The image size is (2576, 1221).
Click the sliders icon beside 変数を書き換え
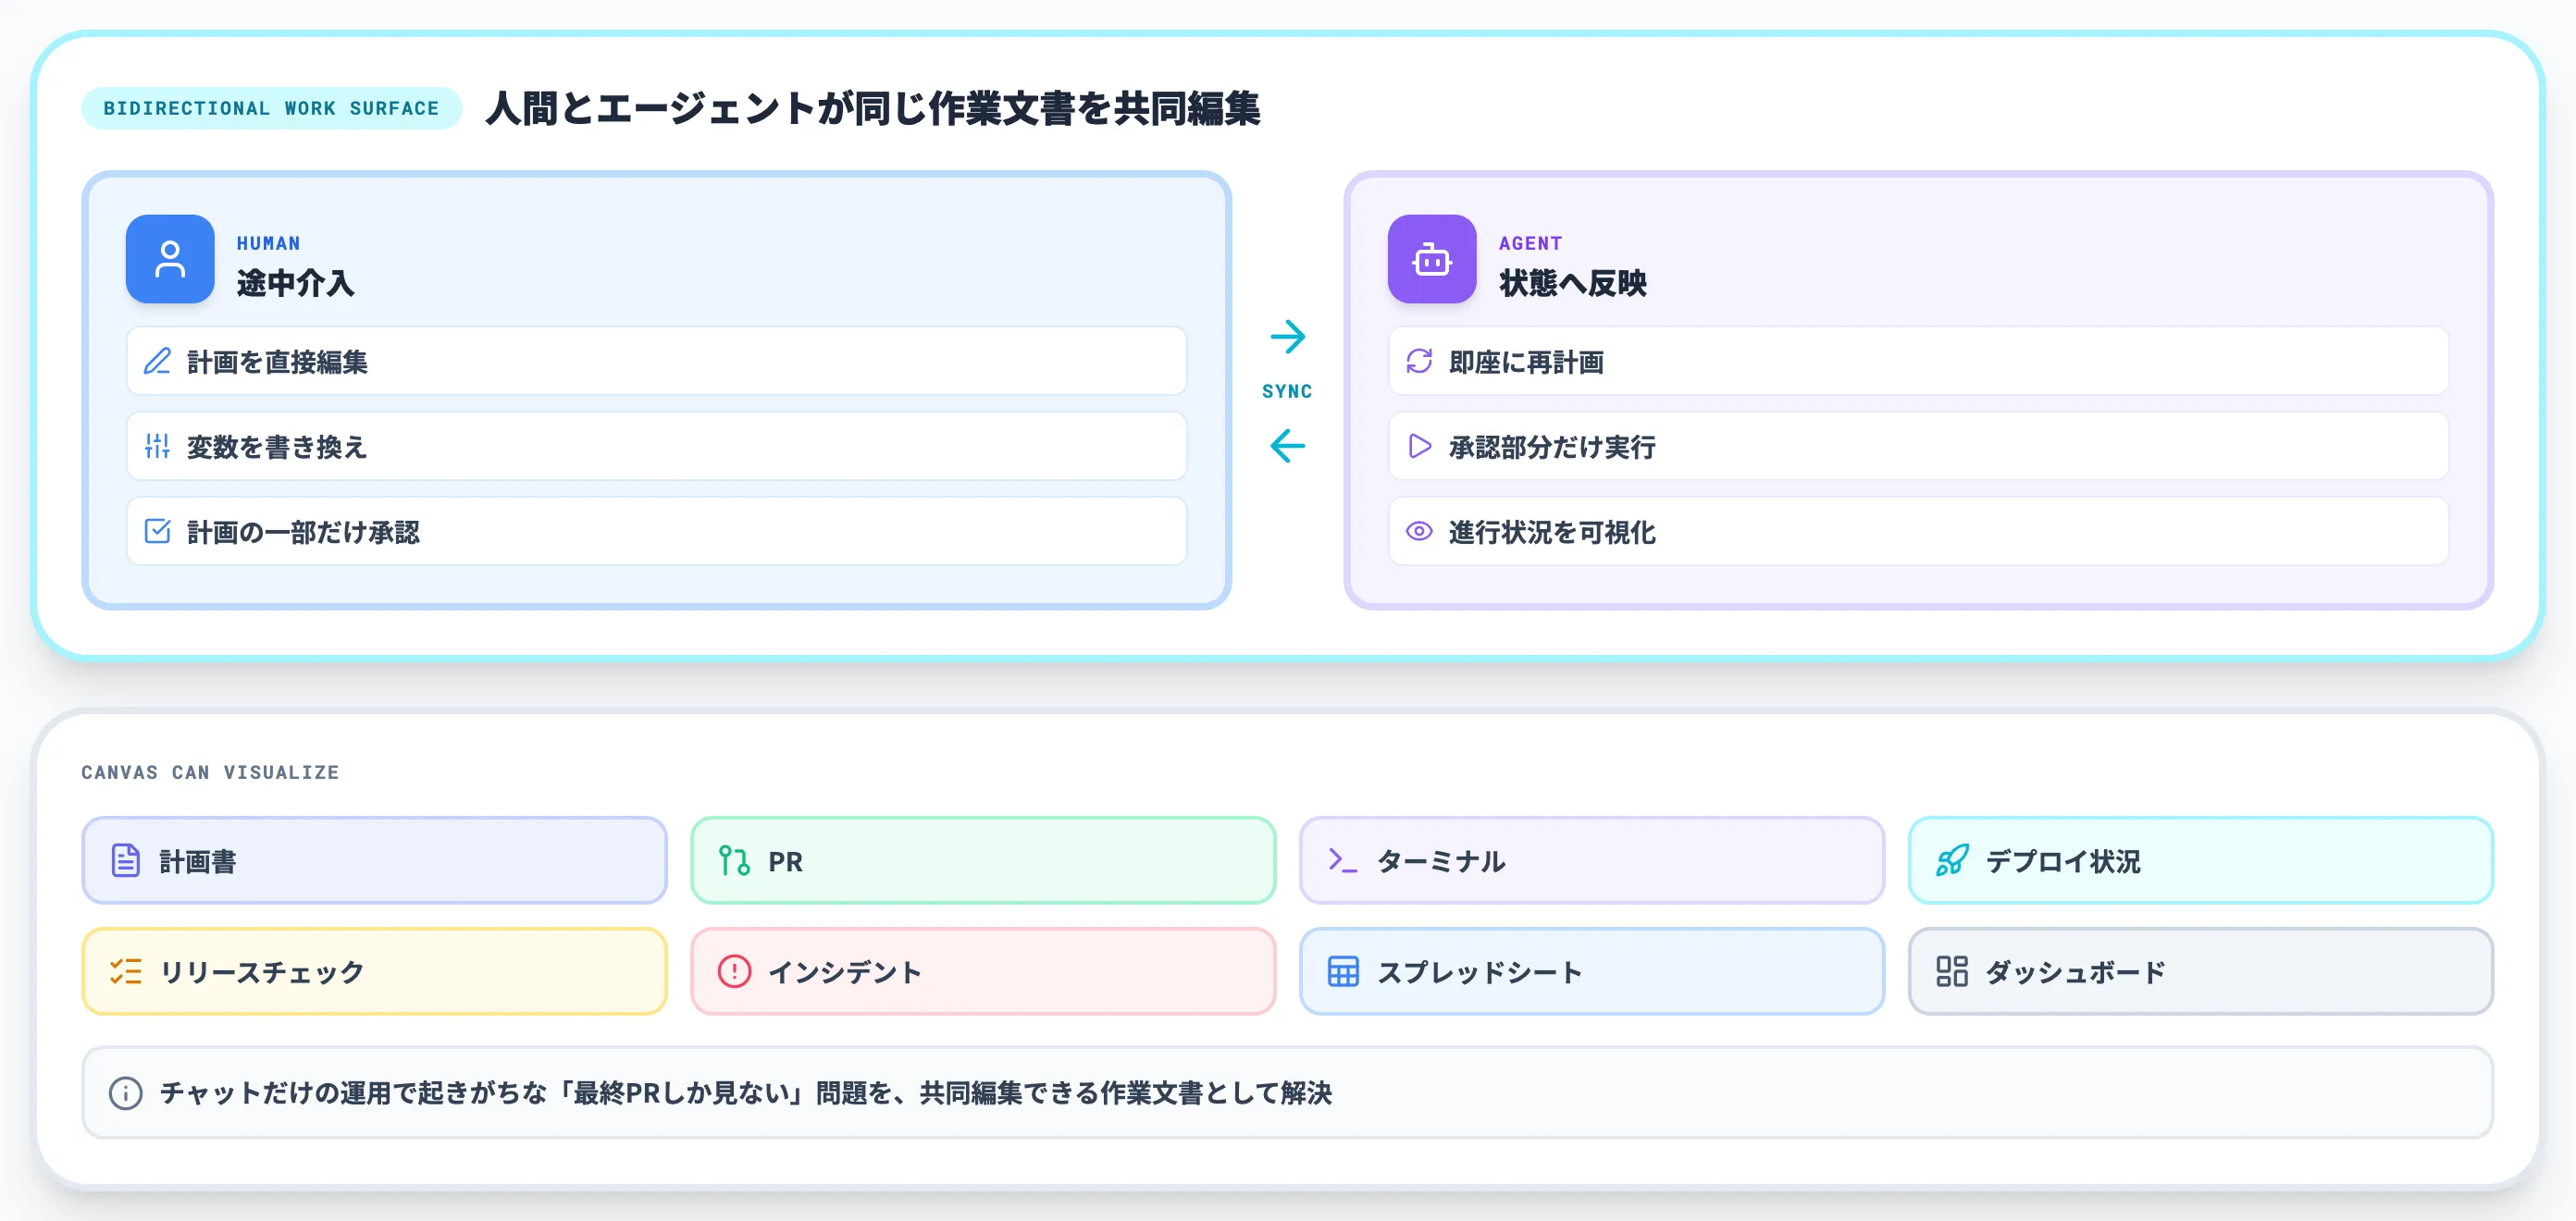point(157,446)
